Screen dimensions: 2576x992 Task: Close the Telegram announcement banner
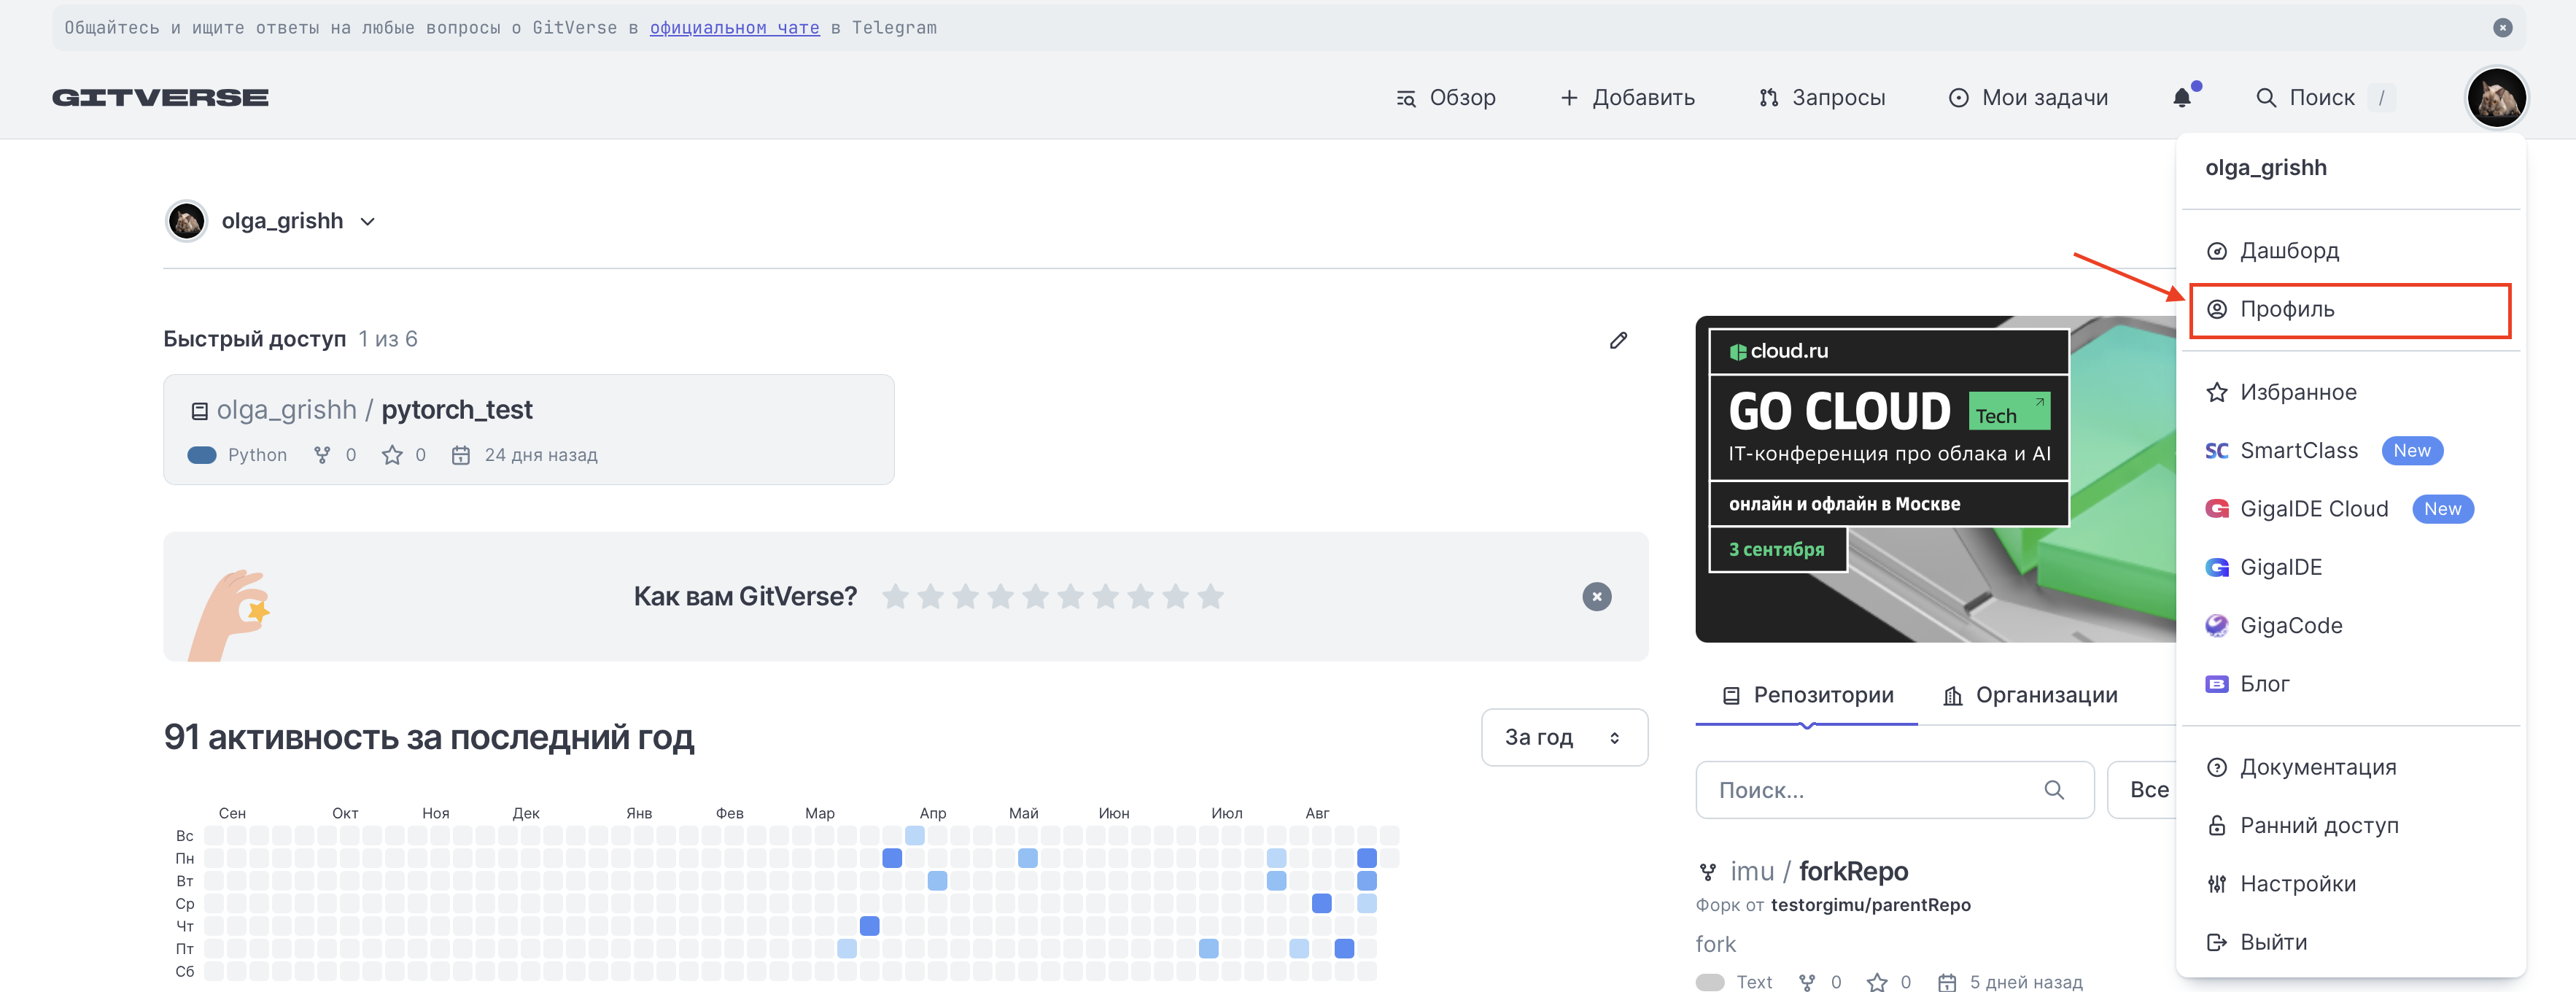[2502, 28]
